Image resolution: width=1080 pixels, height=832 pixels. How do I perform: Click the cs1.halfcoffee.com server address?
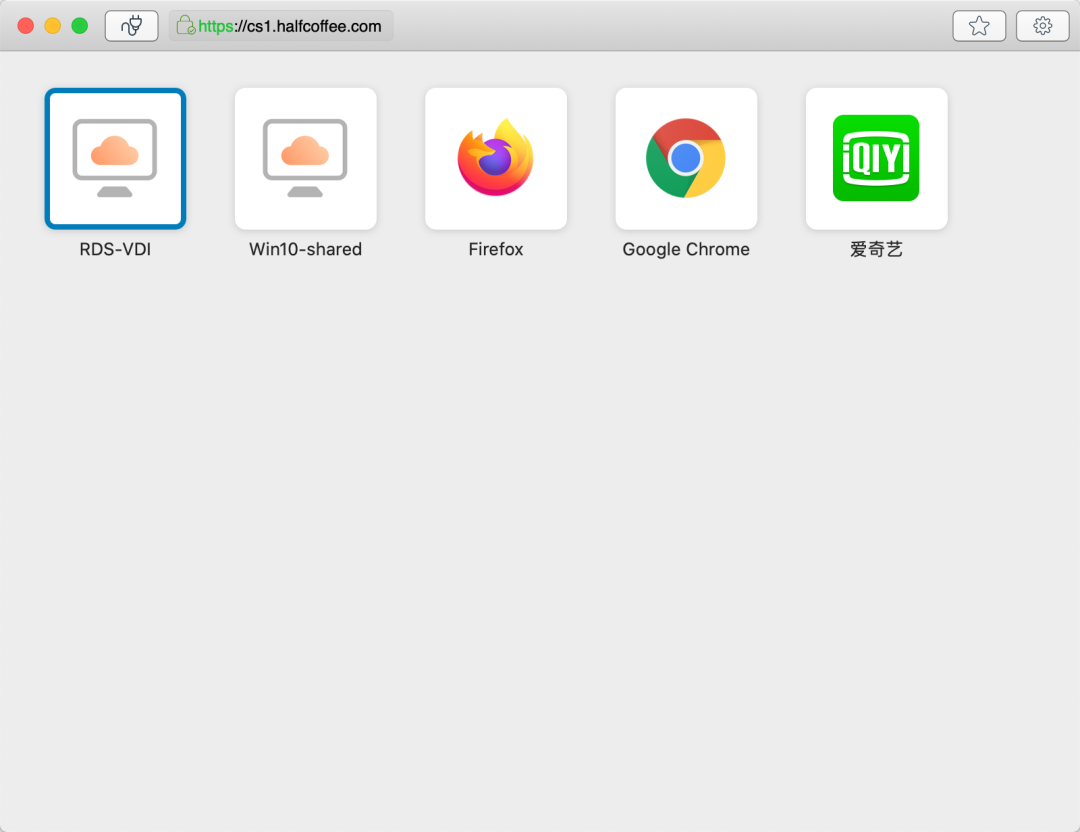point(290,26)
